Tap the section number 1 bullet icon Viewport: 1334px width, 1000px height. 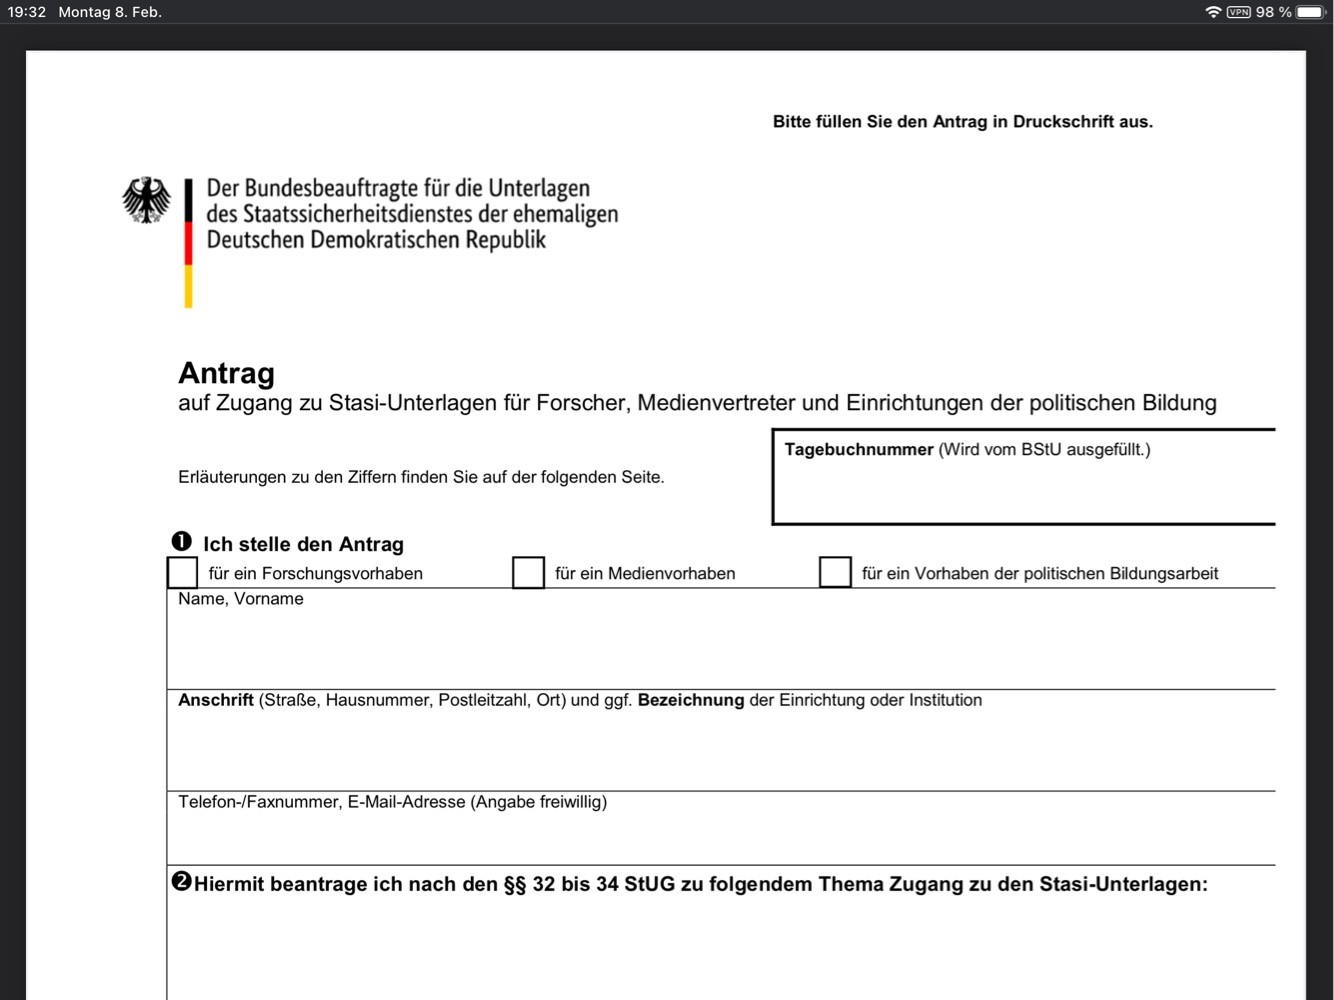[x=181, y=541]
